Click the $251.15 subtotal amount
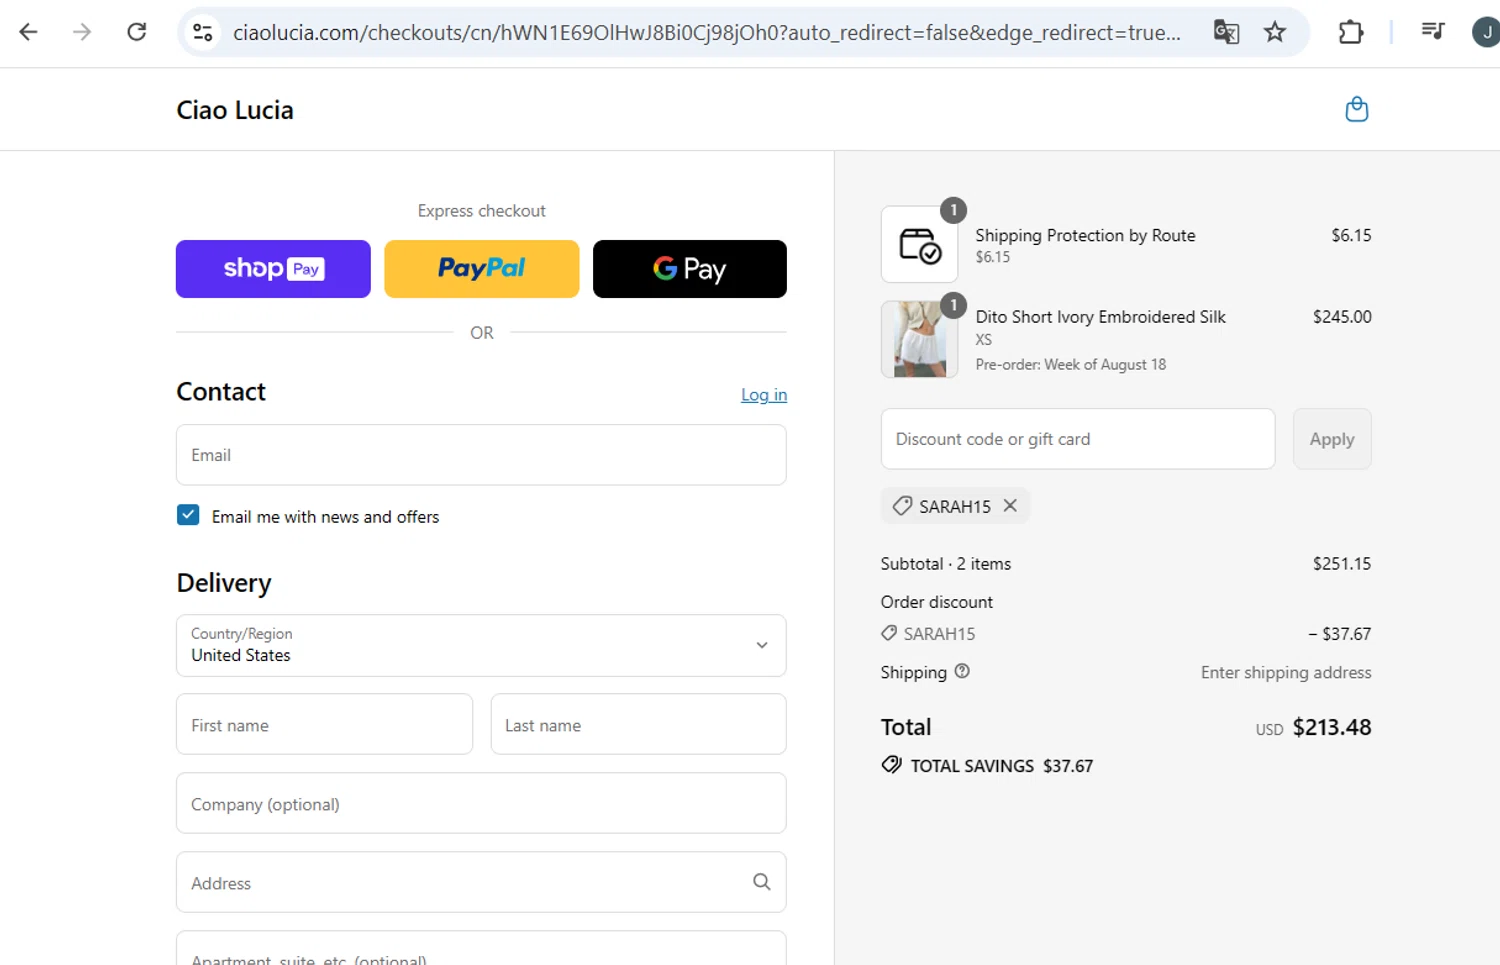1500x965 pixels. [x=1342, y=564]
